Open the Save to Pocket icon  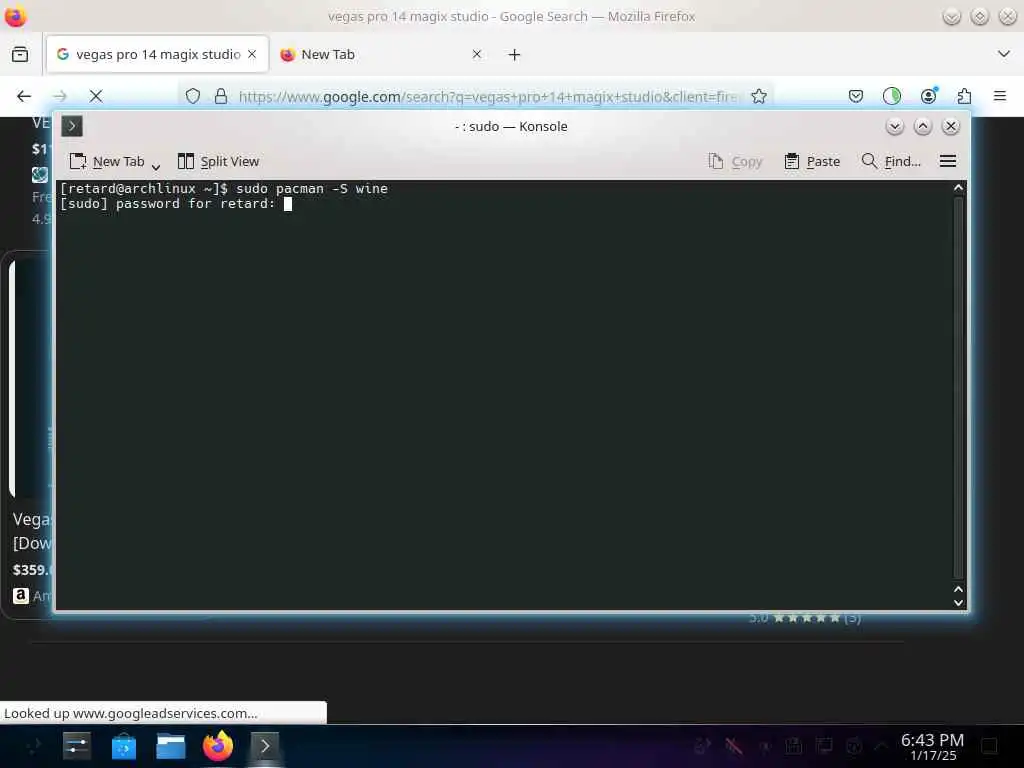tap(856, 97)
